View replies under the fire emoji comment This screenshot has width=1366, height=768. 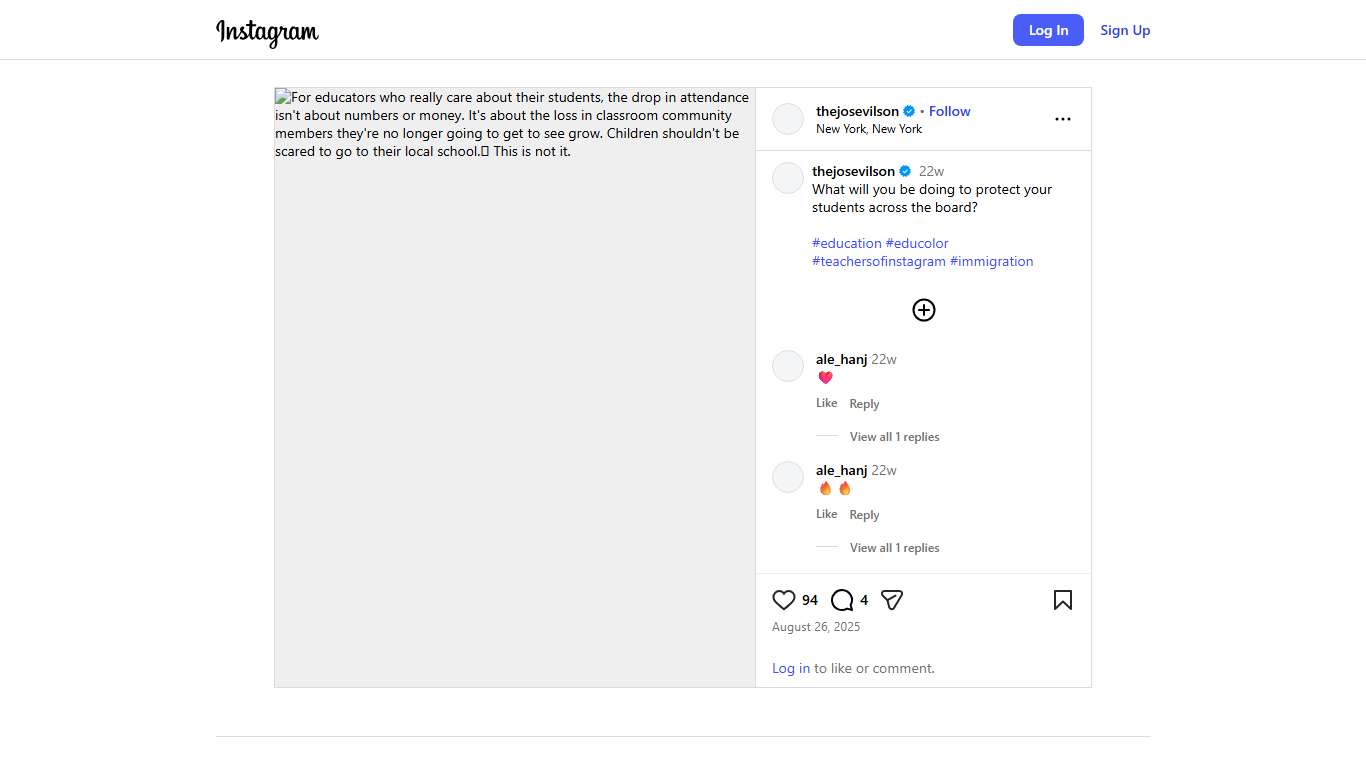[x=894, y=548]
